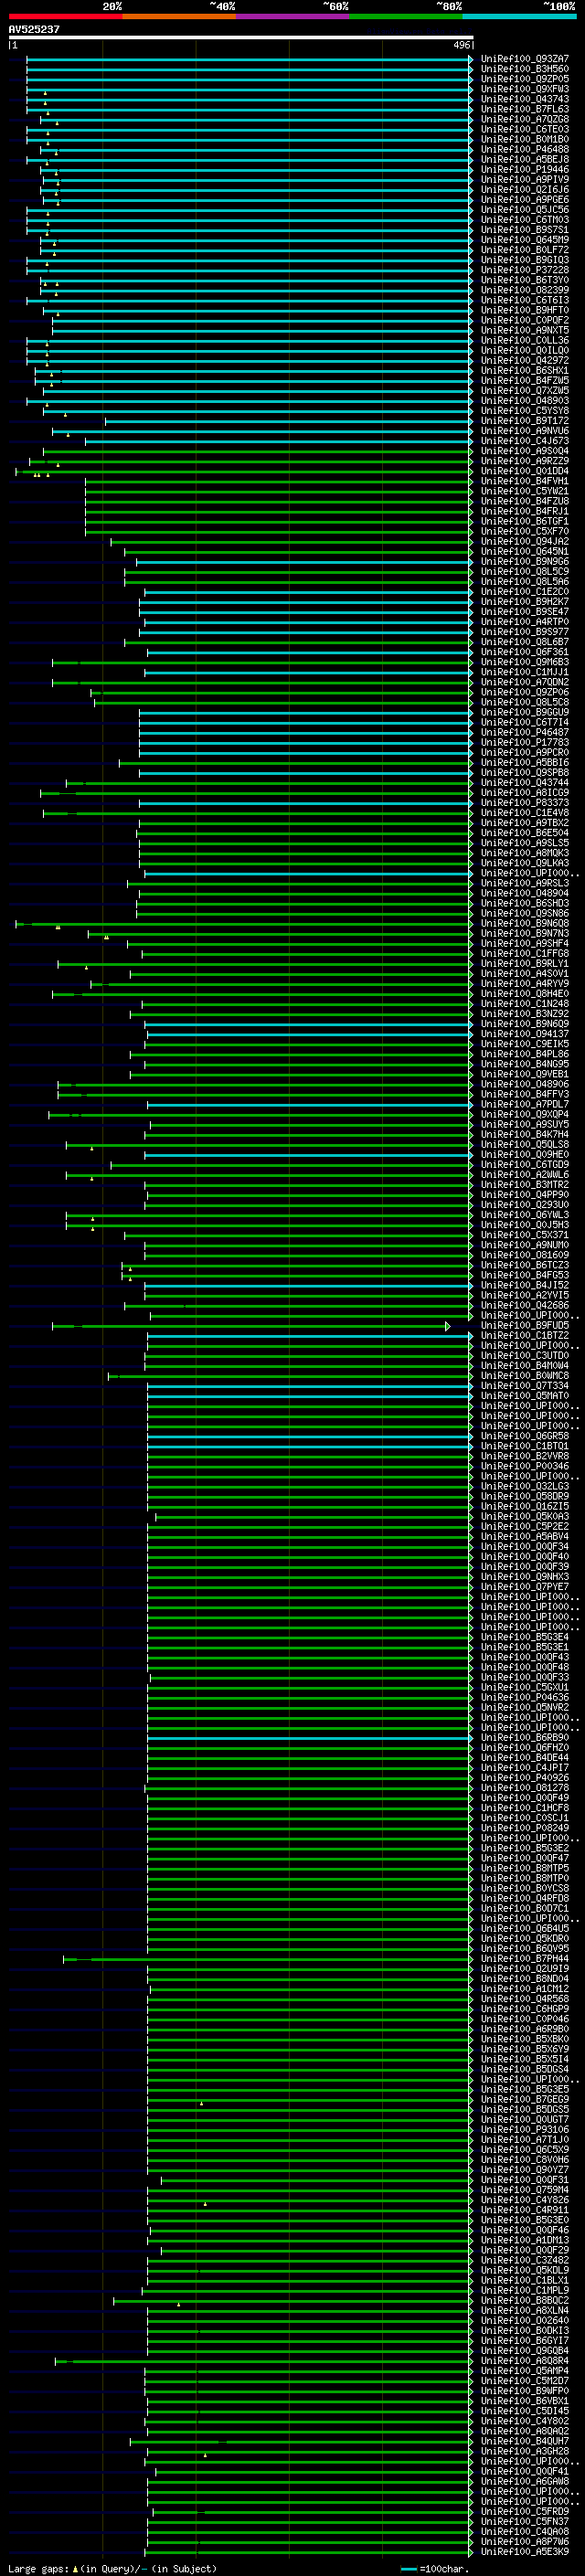The image size is (585, 2576).
Task: Open hit UniRef100_B3H560
Action: (525, 69)
